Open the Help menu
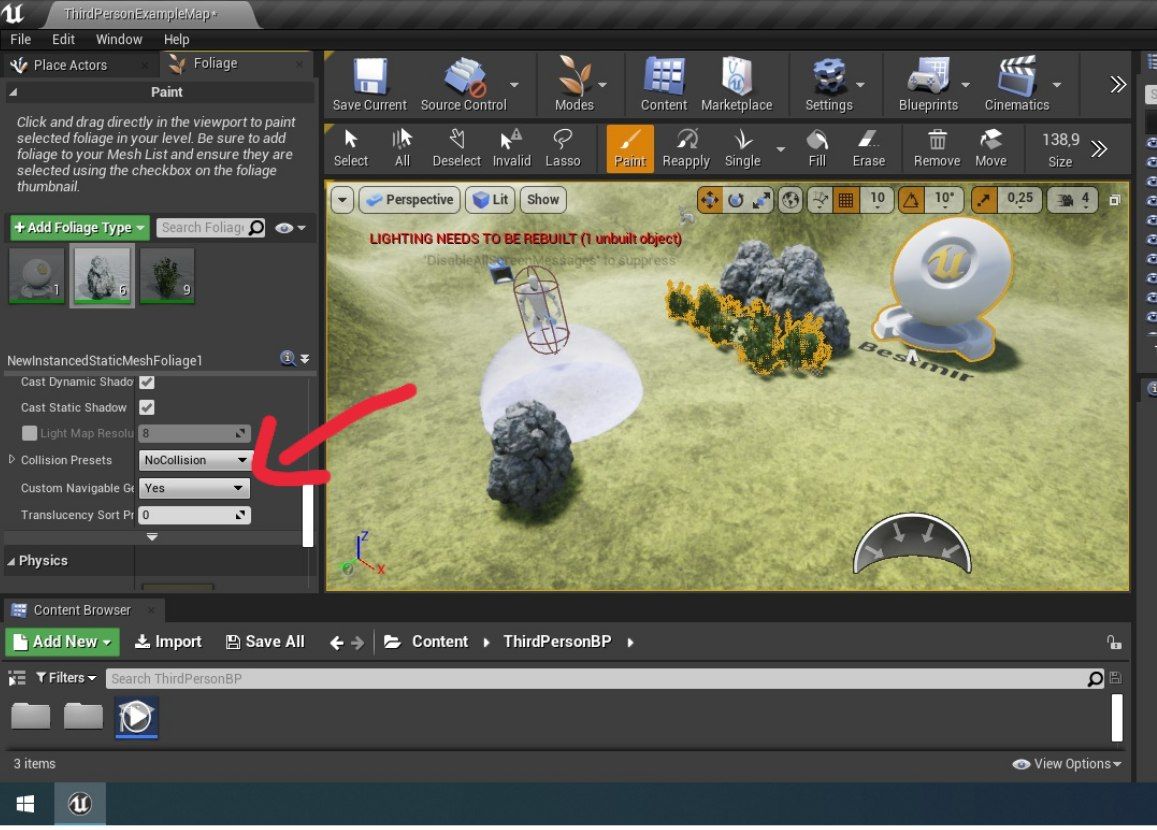 coord(176,39)
